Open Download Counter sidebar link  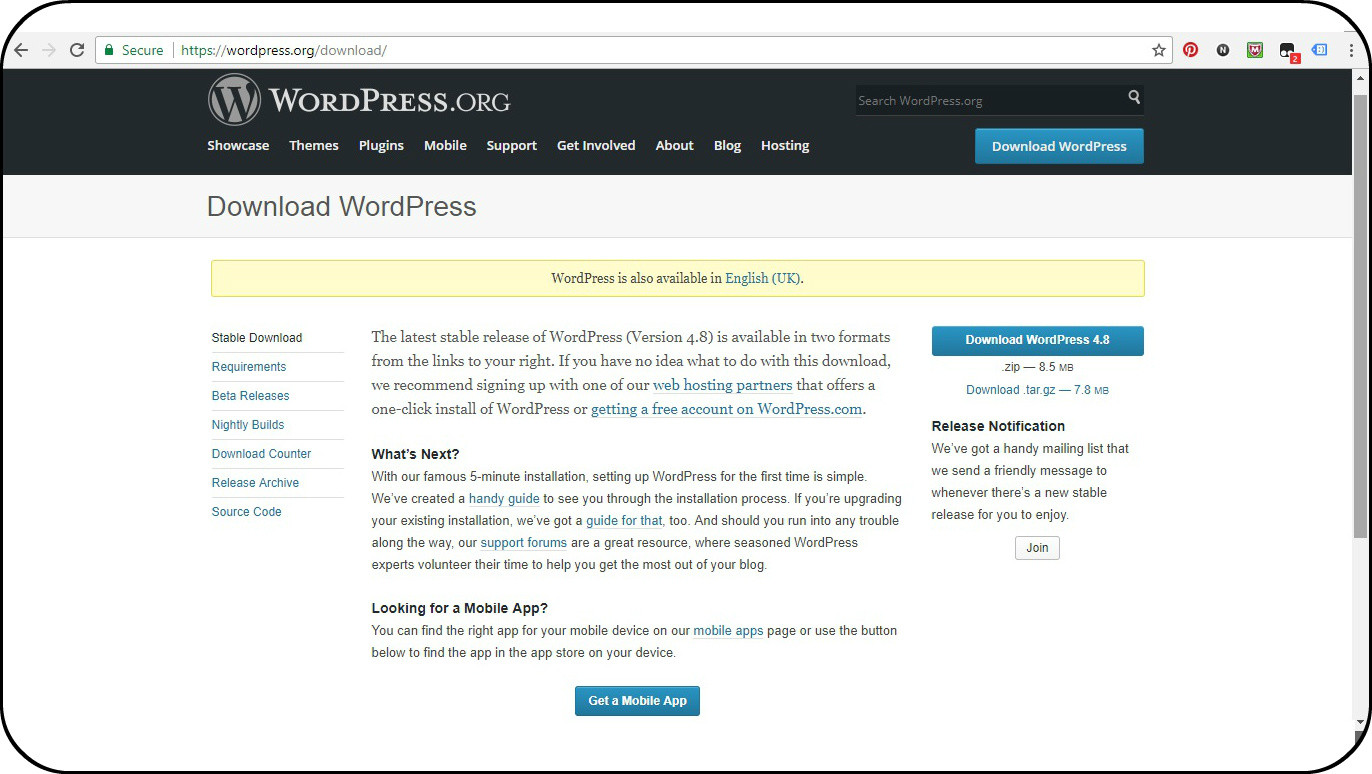[261, 454]
